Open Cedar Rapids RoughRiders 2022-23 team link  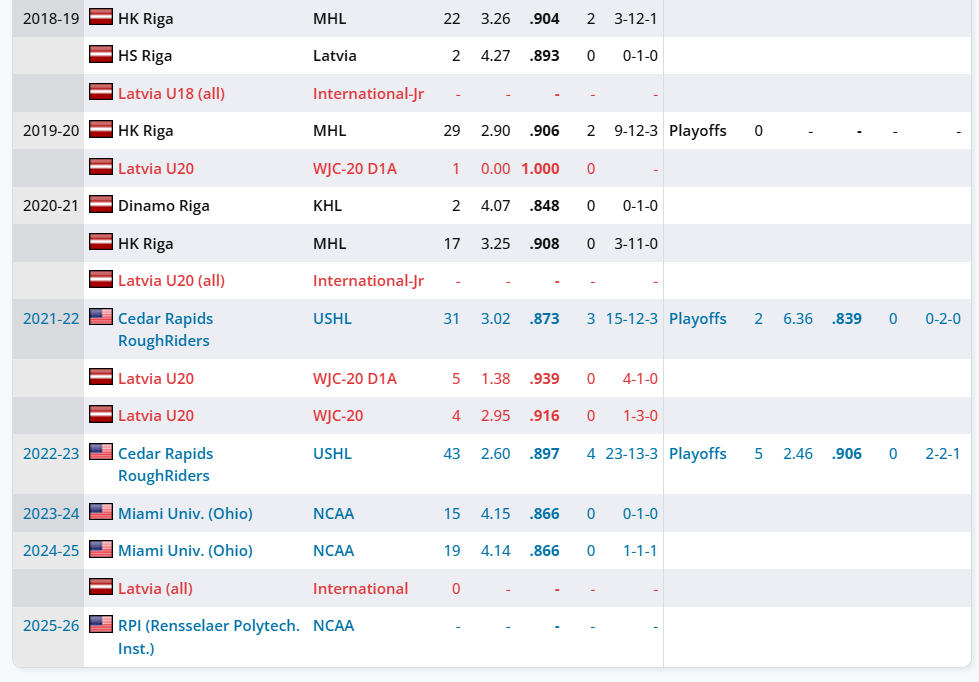[x=165, y=464]
